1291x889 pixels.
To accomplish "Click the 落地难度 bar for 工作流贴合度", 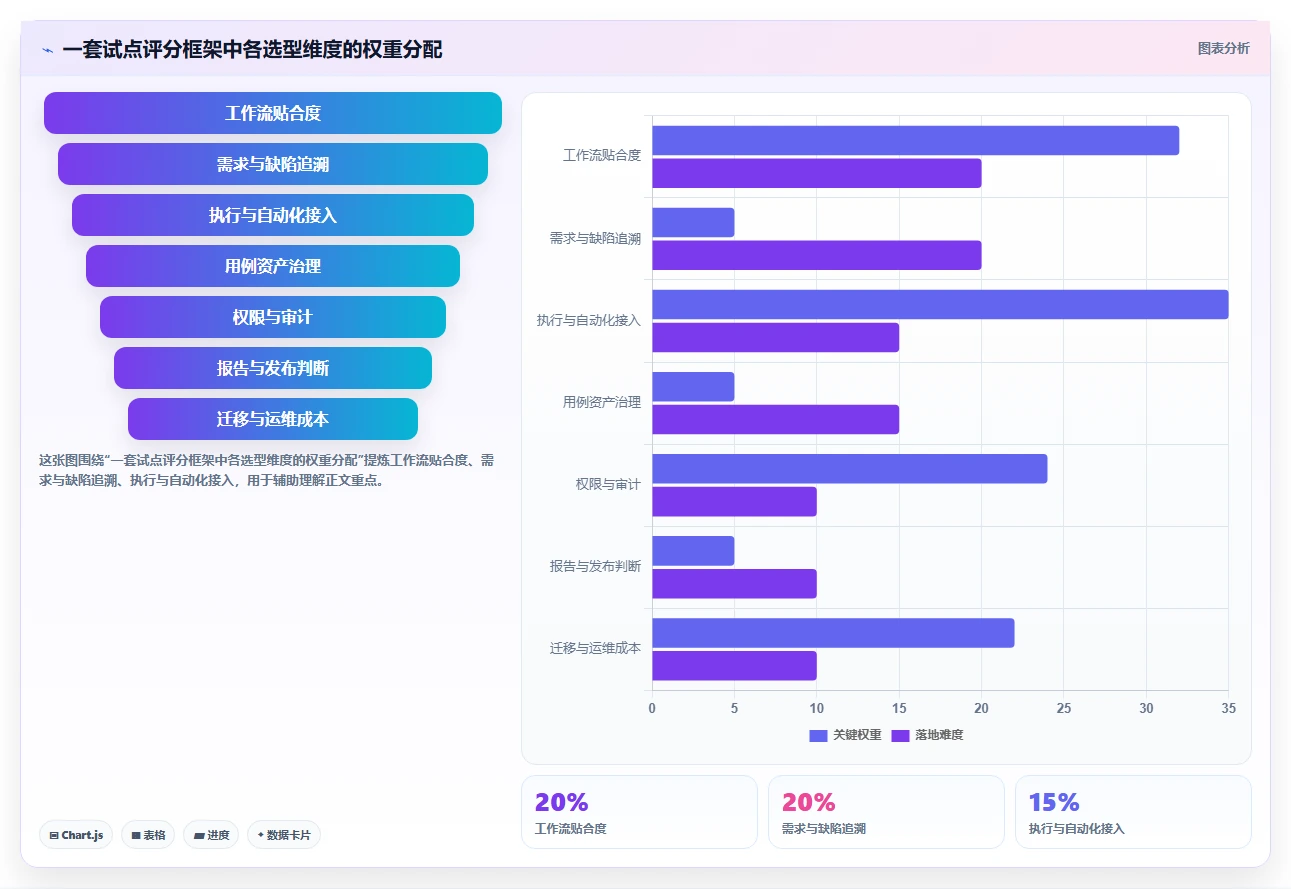I will (x=817, y=173).
